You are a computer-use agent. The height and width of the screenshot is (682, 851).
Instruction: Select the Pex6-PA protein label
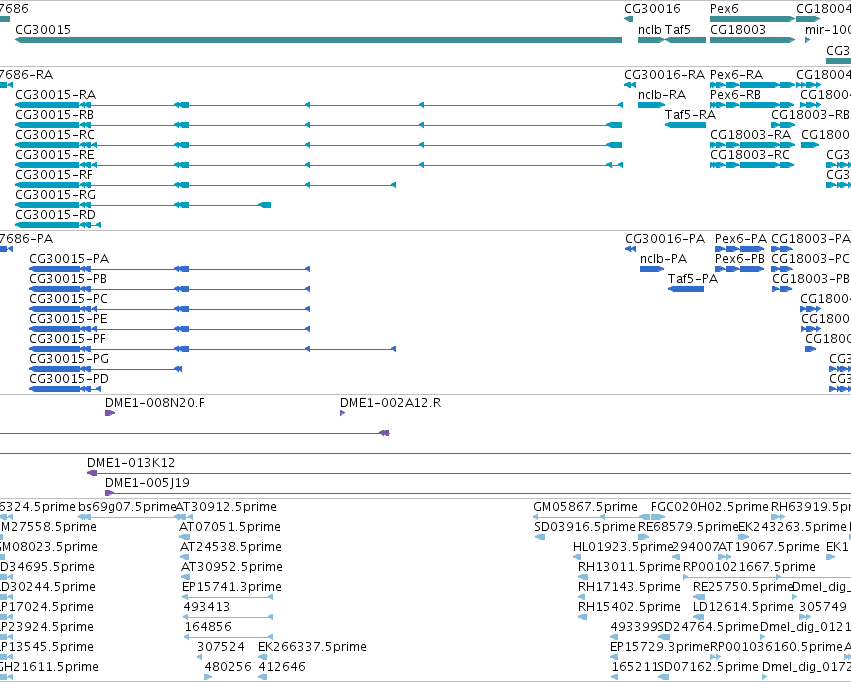[741, 239]
